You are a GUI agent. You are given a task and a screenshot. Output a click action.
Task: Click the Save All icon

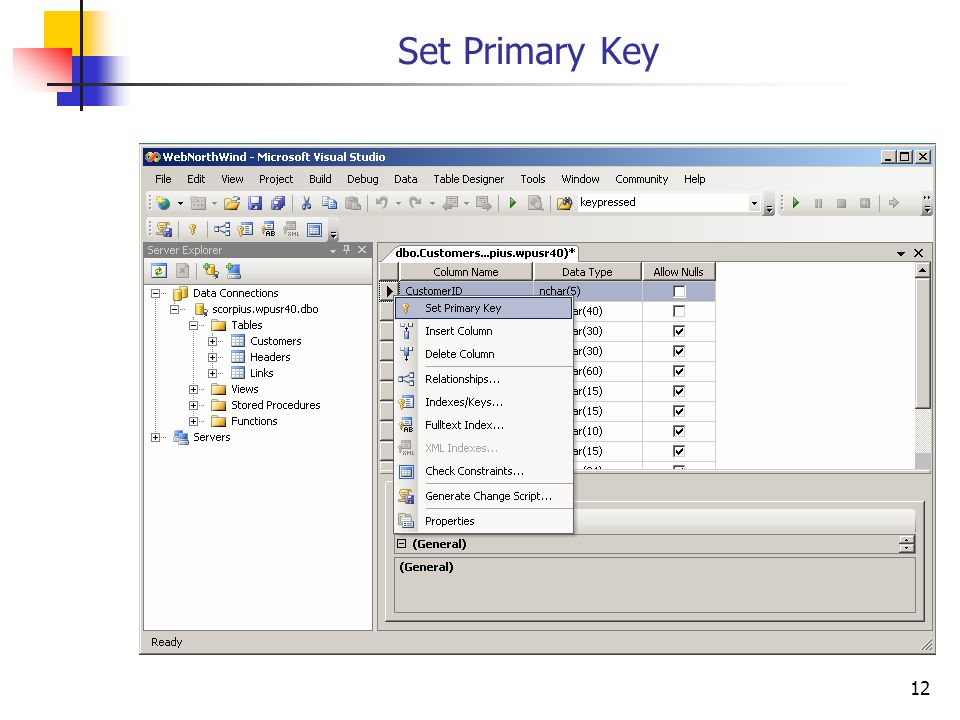coord(278,203)
